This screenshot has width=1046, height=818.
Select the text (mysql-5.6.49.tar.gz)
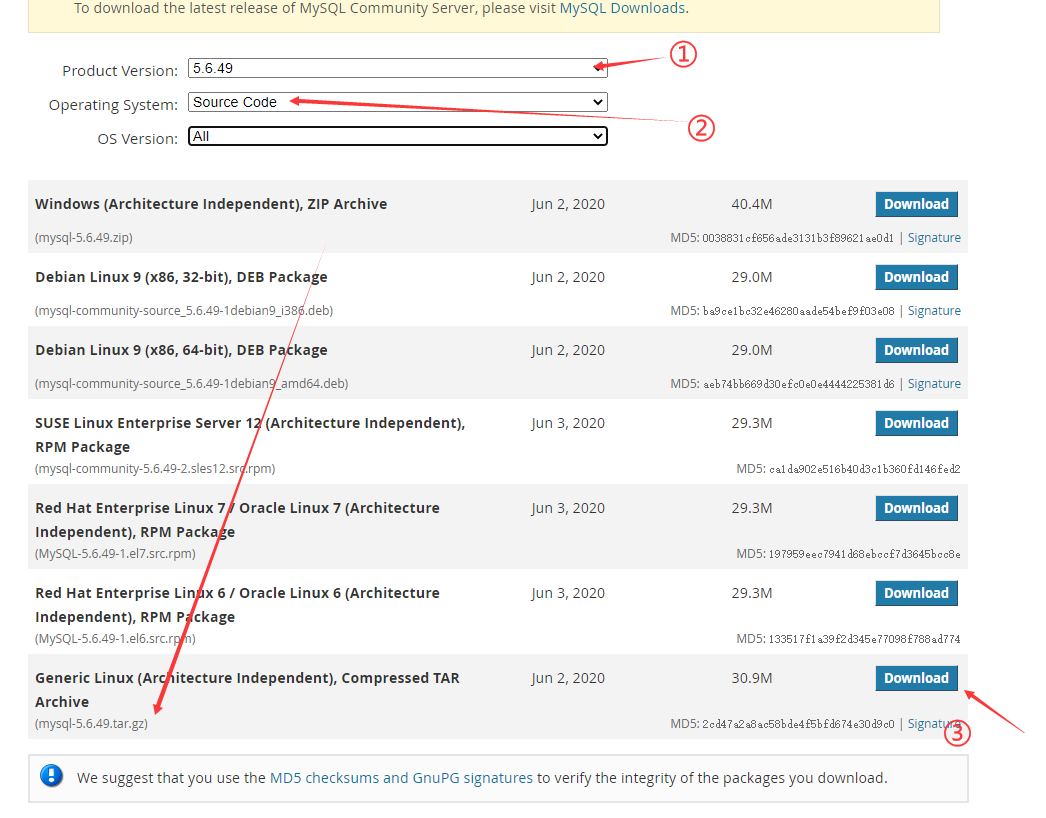tap(91, 724)
